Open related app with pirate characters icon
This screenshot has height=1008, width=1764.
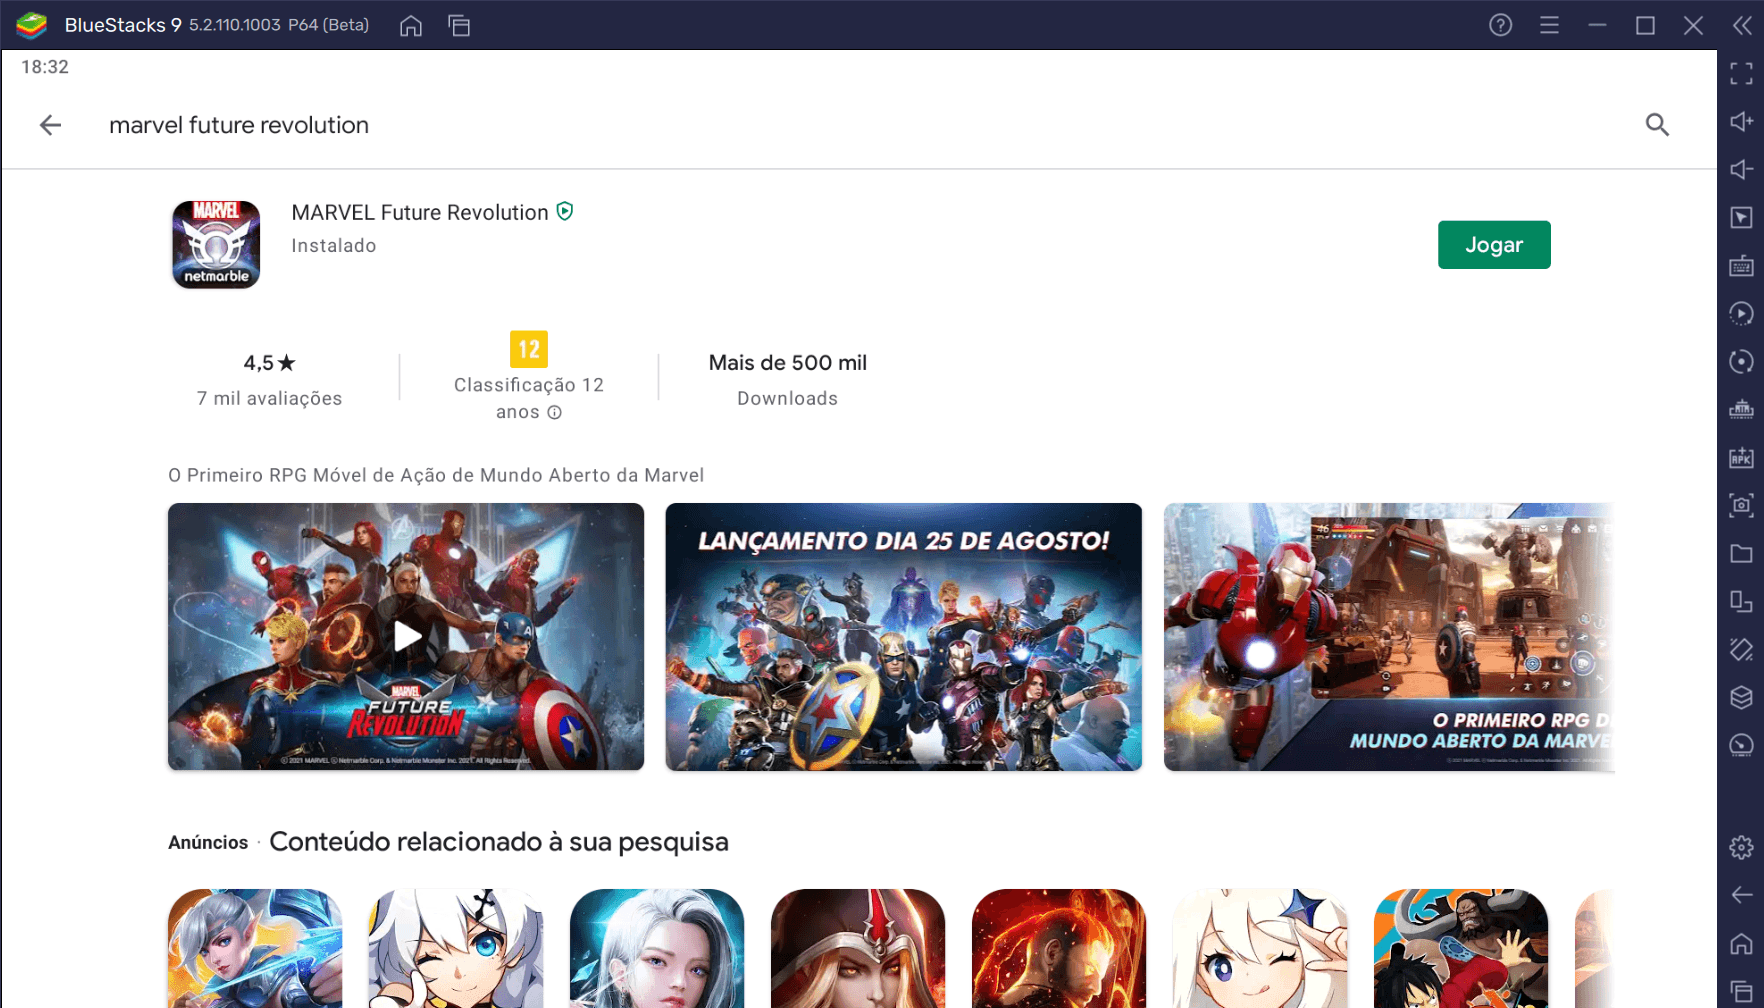coord(1461,948)
